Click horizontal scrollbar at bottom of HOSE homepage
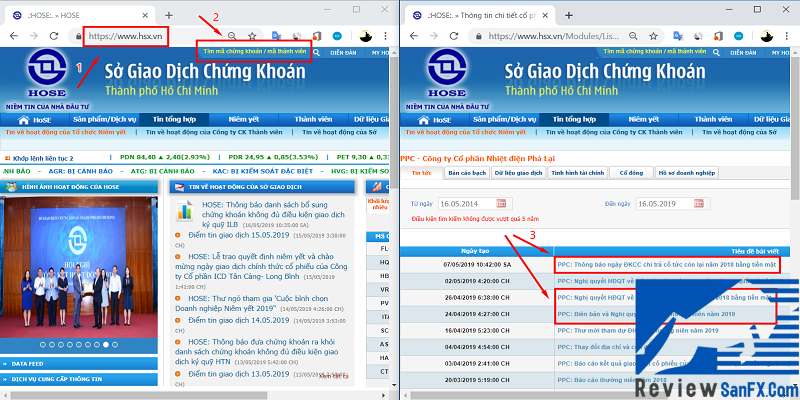The width and height of the screenshot is (800, 400). [x=139, y=396]
